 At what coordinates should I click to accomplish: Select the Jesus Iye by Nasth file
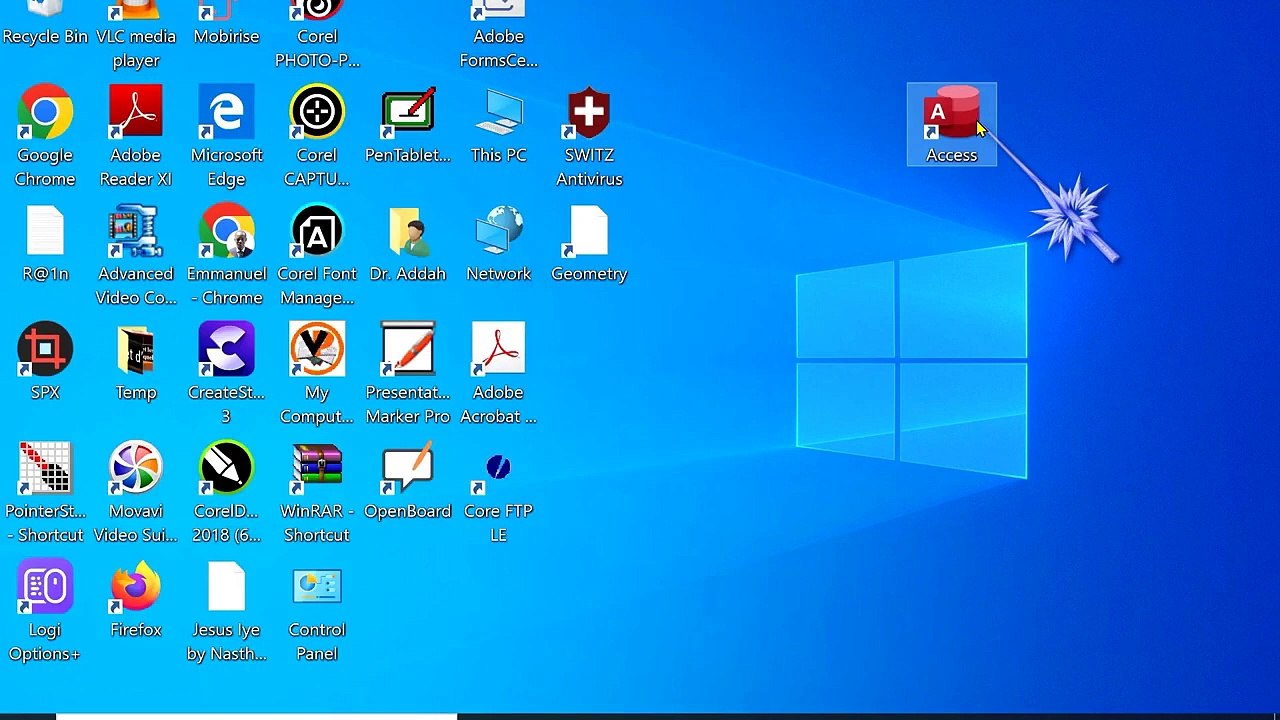coord(226,612)
